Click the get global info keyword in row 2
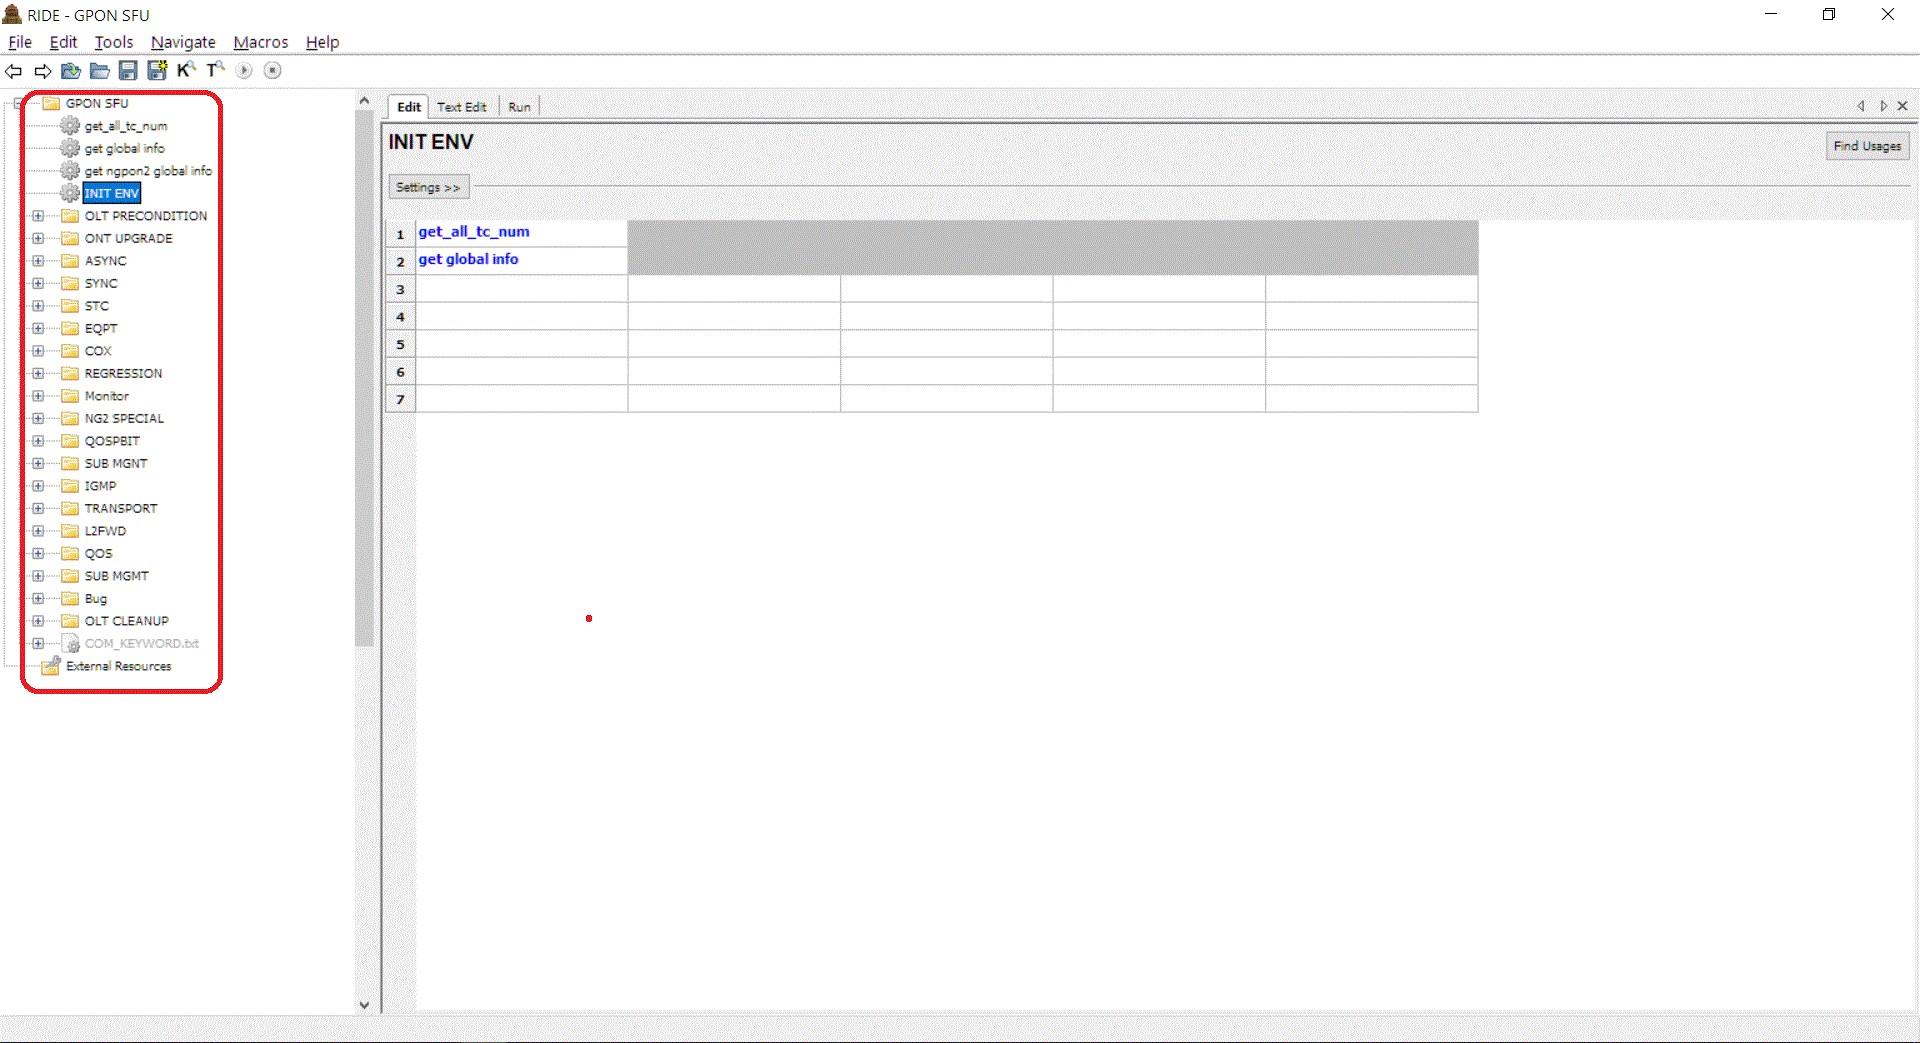Screen dimensions: 1920x1043 click(468, 260)
